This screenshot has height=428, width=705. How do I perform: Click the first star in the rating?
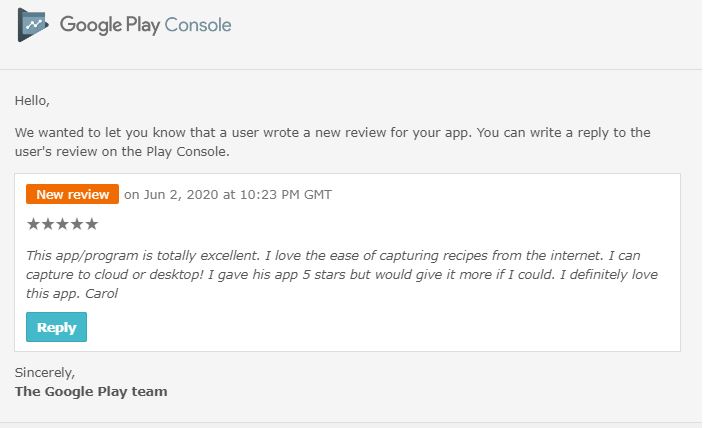pyautogui.click(x=33, y=224)
